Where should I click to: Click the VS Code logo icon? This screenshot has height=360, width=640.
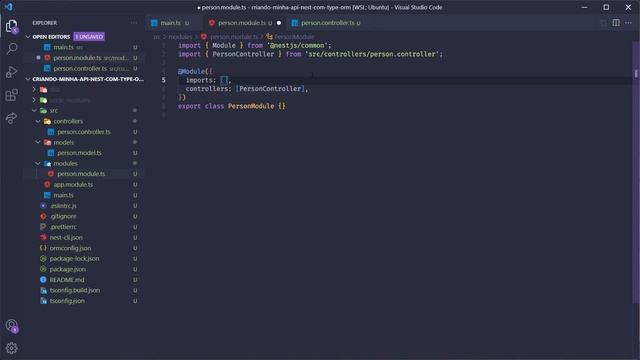[x=9, y=7]
